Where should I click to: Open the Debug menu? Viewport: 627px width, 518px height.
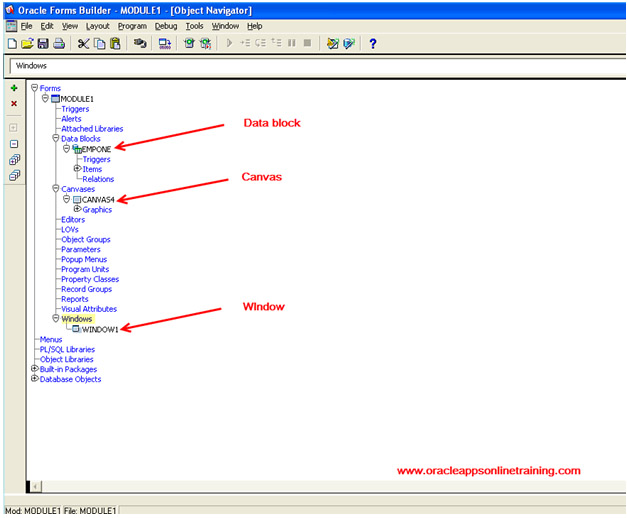[166, 26]
